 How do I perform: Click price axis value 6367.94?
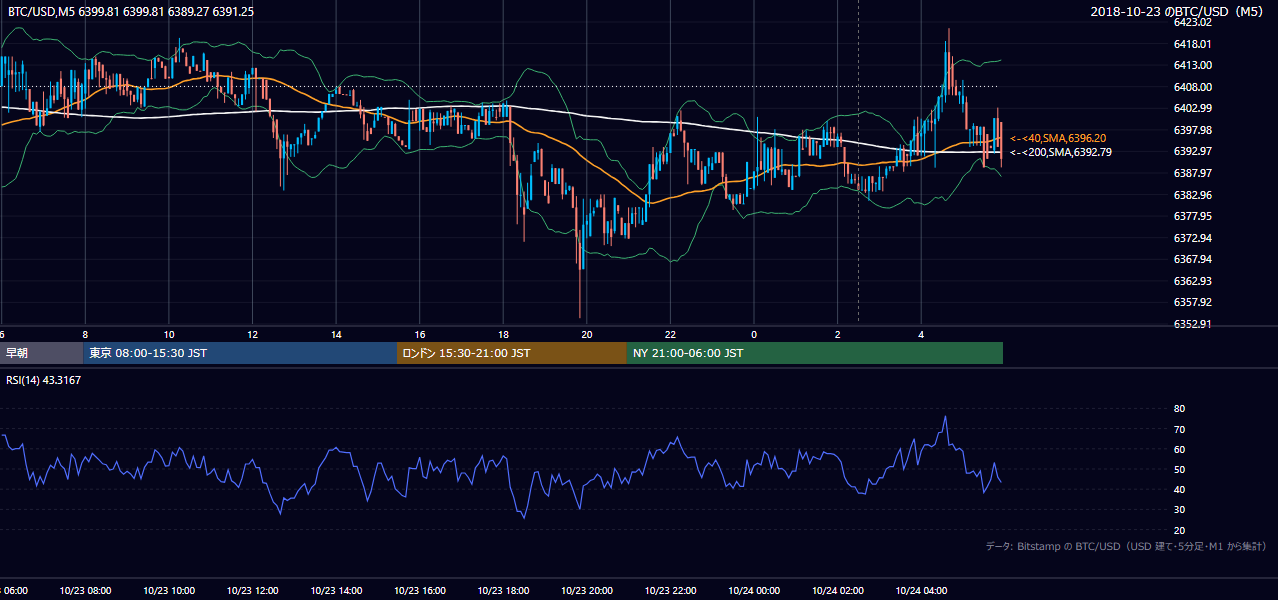(x=1193, y=259)
